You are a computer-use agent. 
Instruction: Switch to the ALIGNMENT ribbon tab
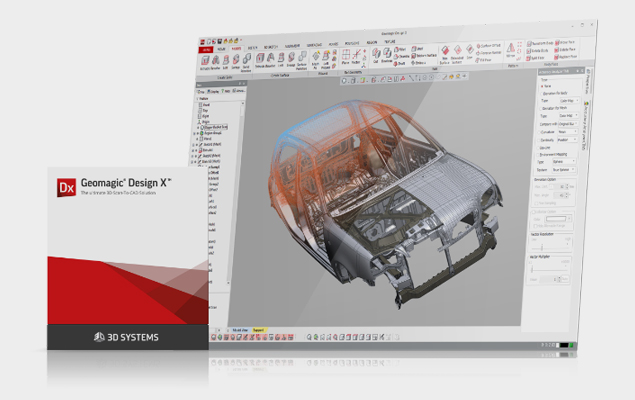pos(292,46)
